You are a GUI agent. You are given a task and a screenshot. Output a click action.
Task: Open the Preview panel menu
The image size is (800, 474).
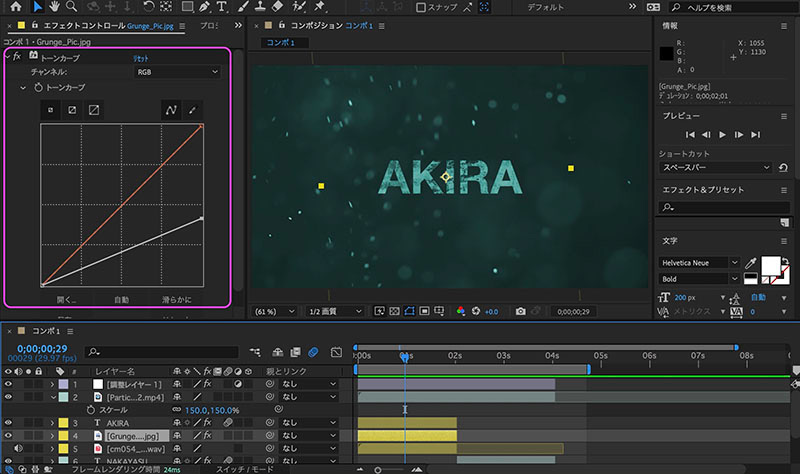[x=784, y=116]
